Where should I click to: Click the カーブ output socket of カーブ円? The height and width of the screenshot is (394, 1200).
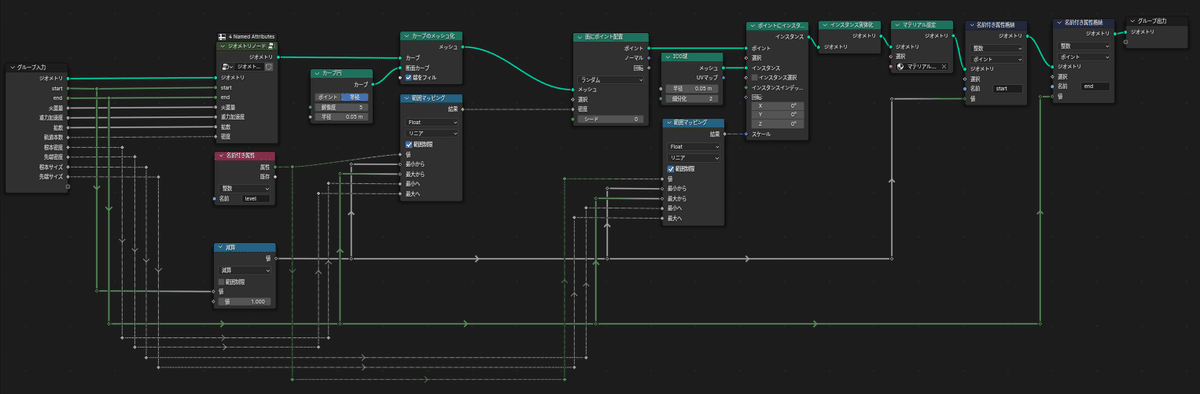coord(373,84)
